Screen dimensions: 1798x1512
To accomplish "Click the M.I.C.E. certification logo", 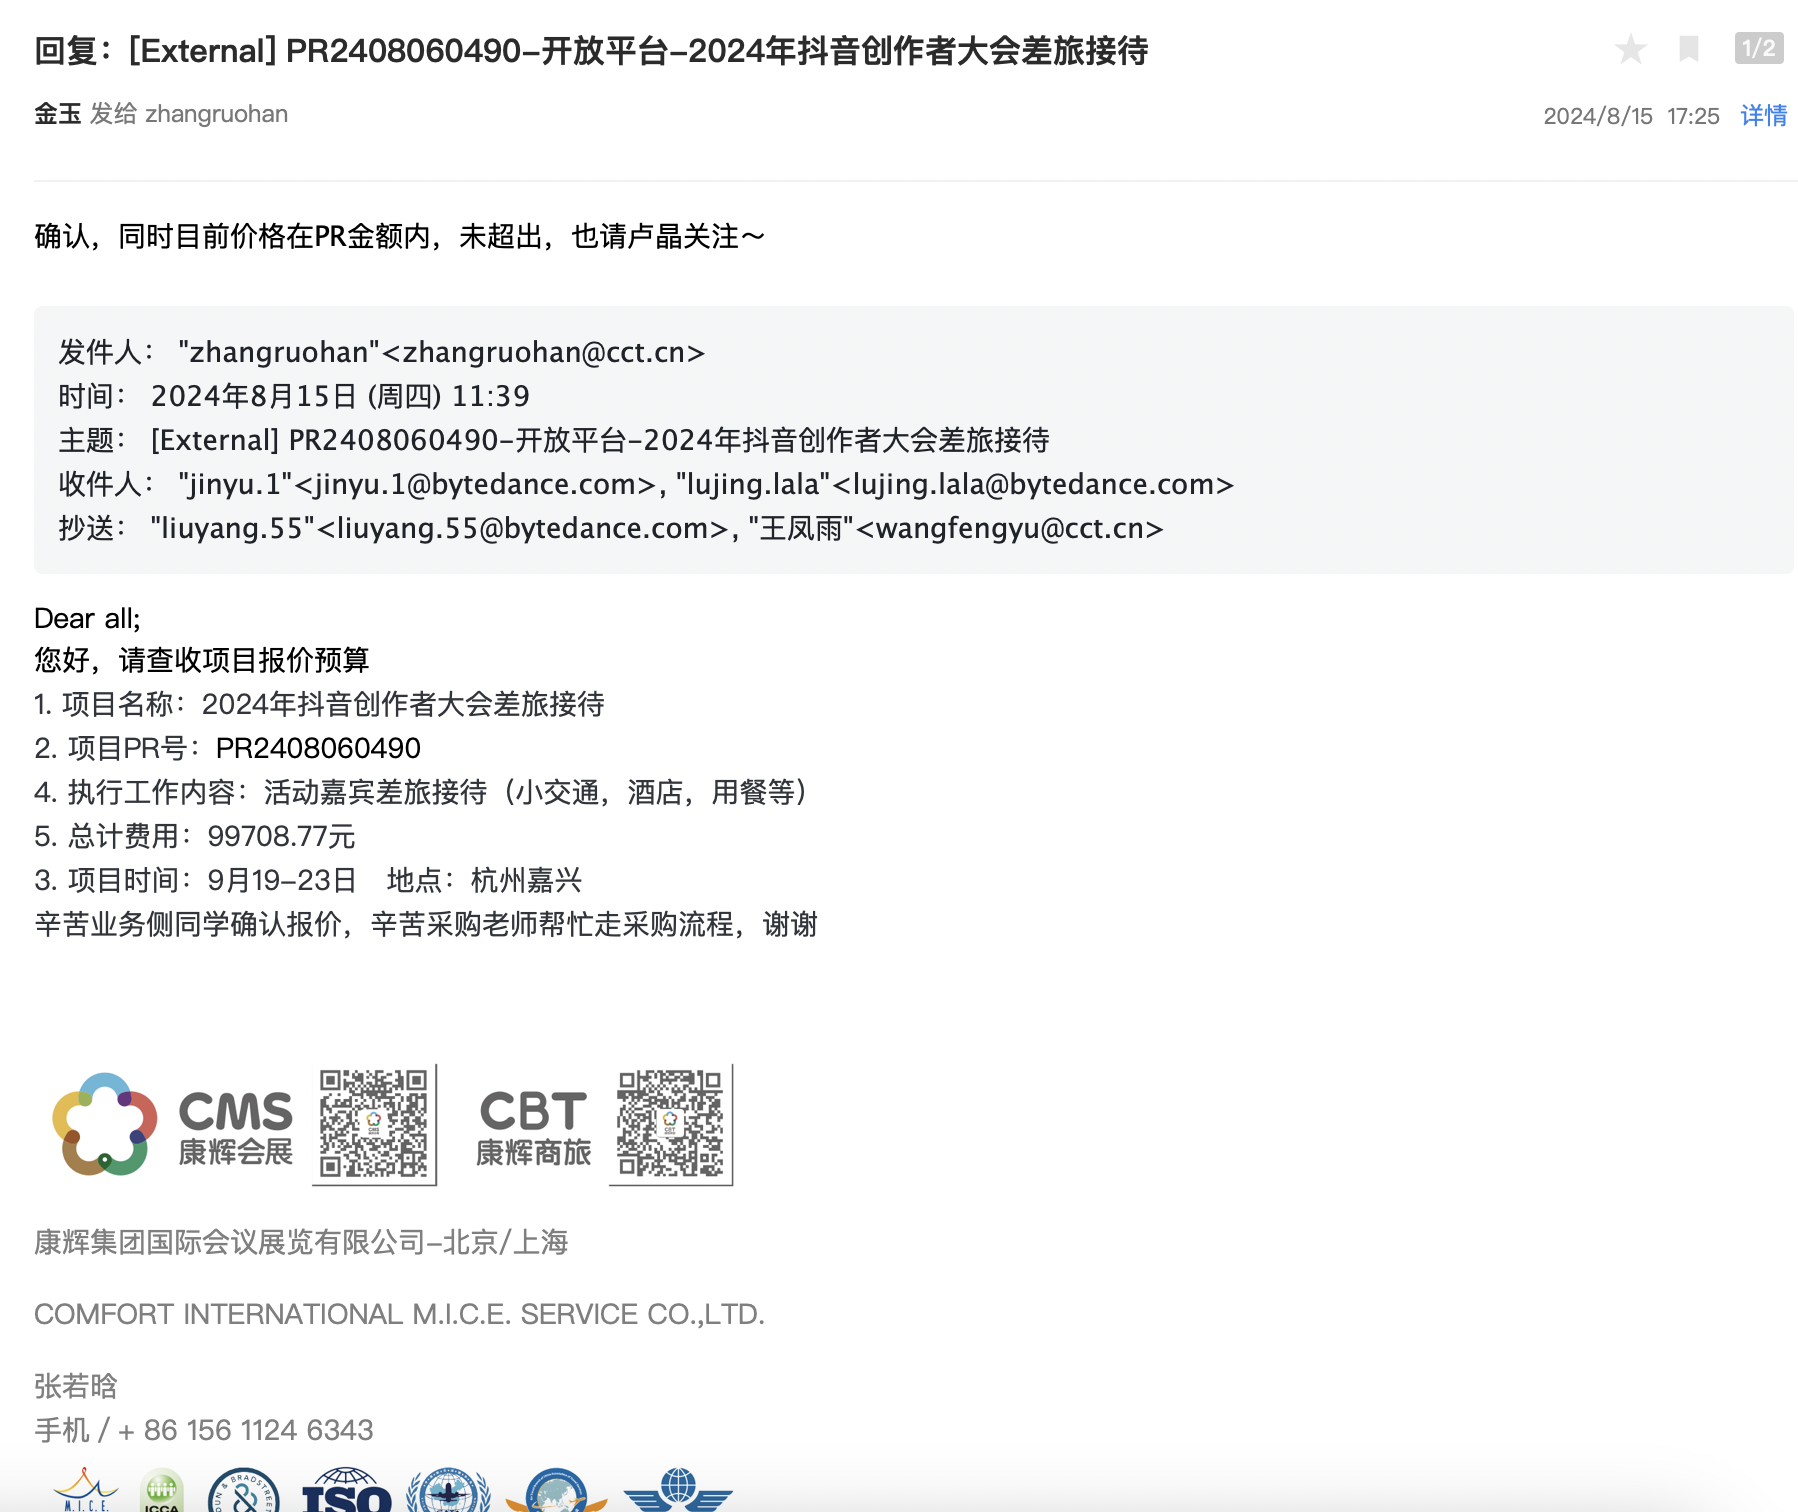I will pyautogui.click(x=85, y=1491).
